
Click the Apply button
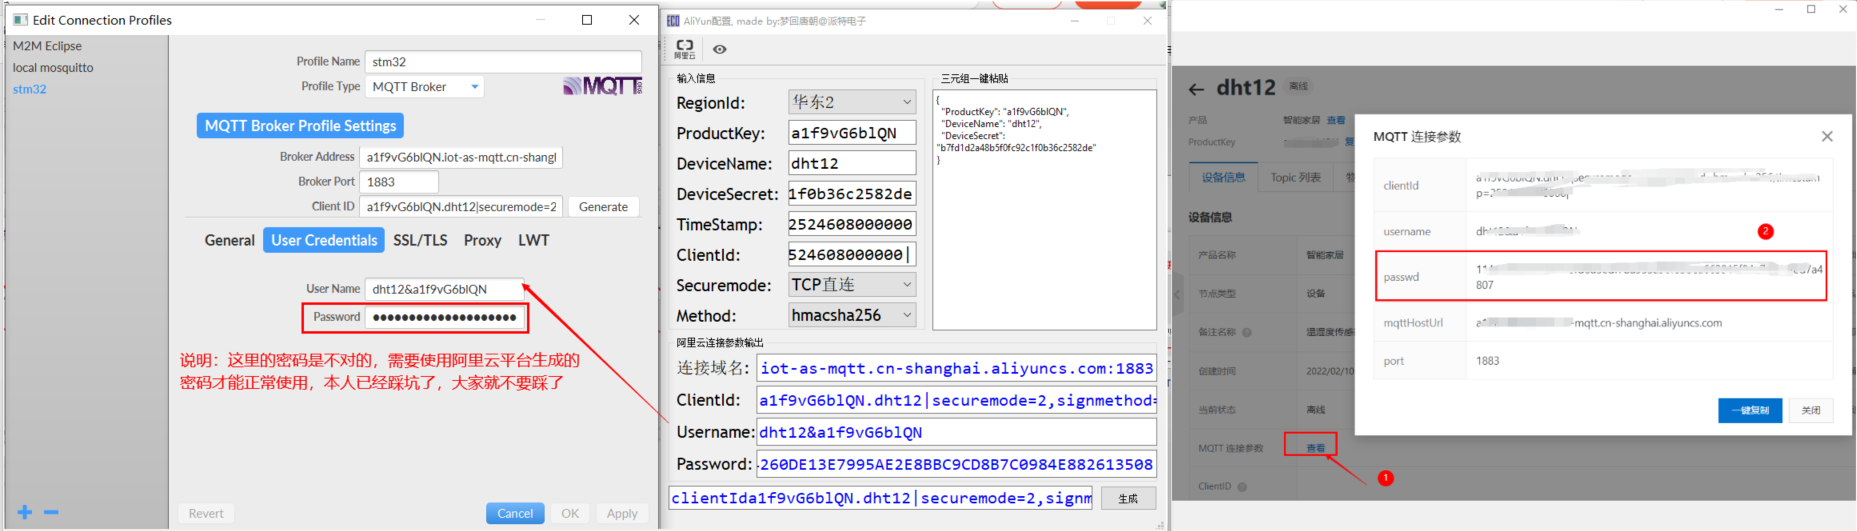click(622, 513)
